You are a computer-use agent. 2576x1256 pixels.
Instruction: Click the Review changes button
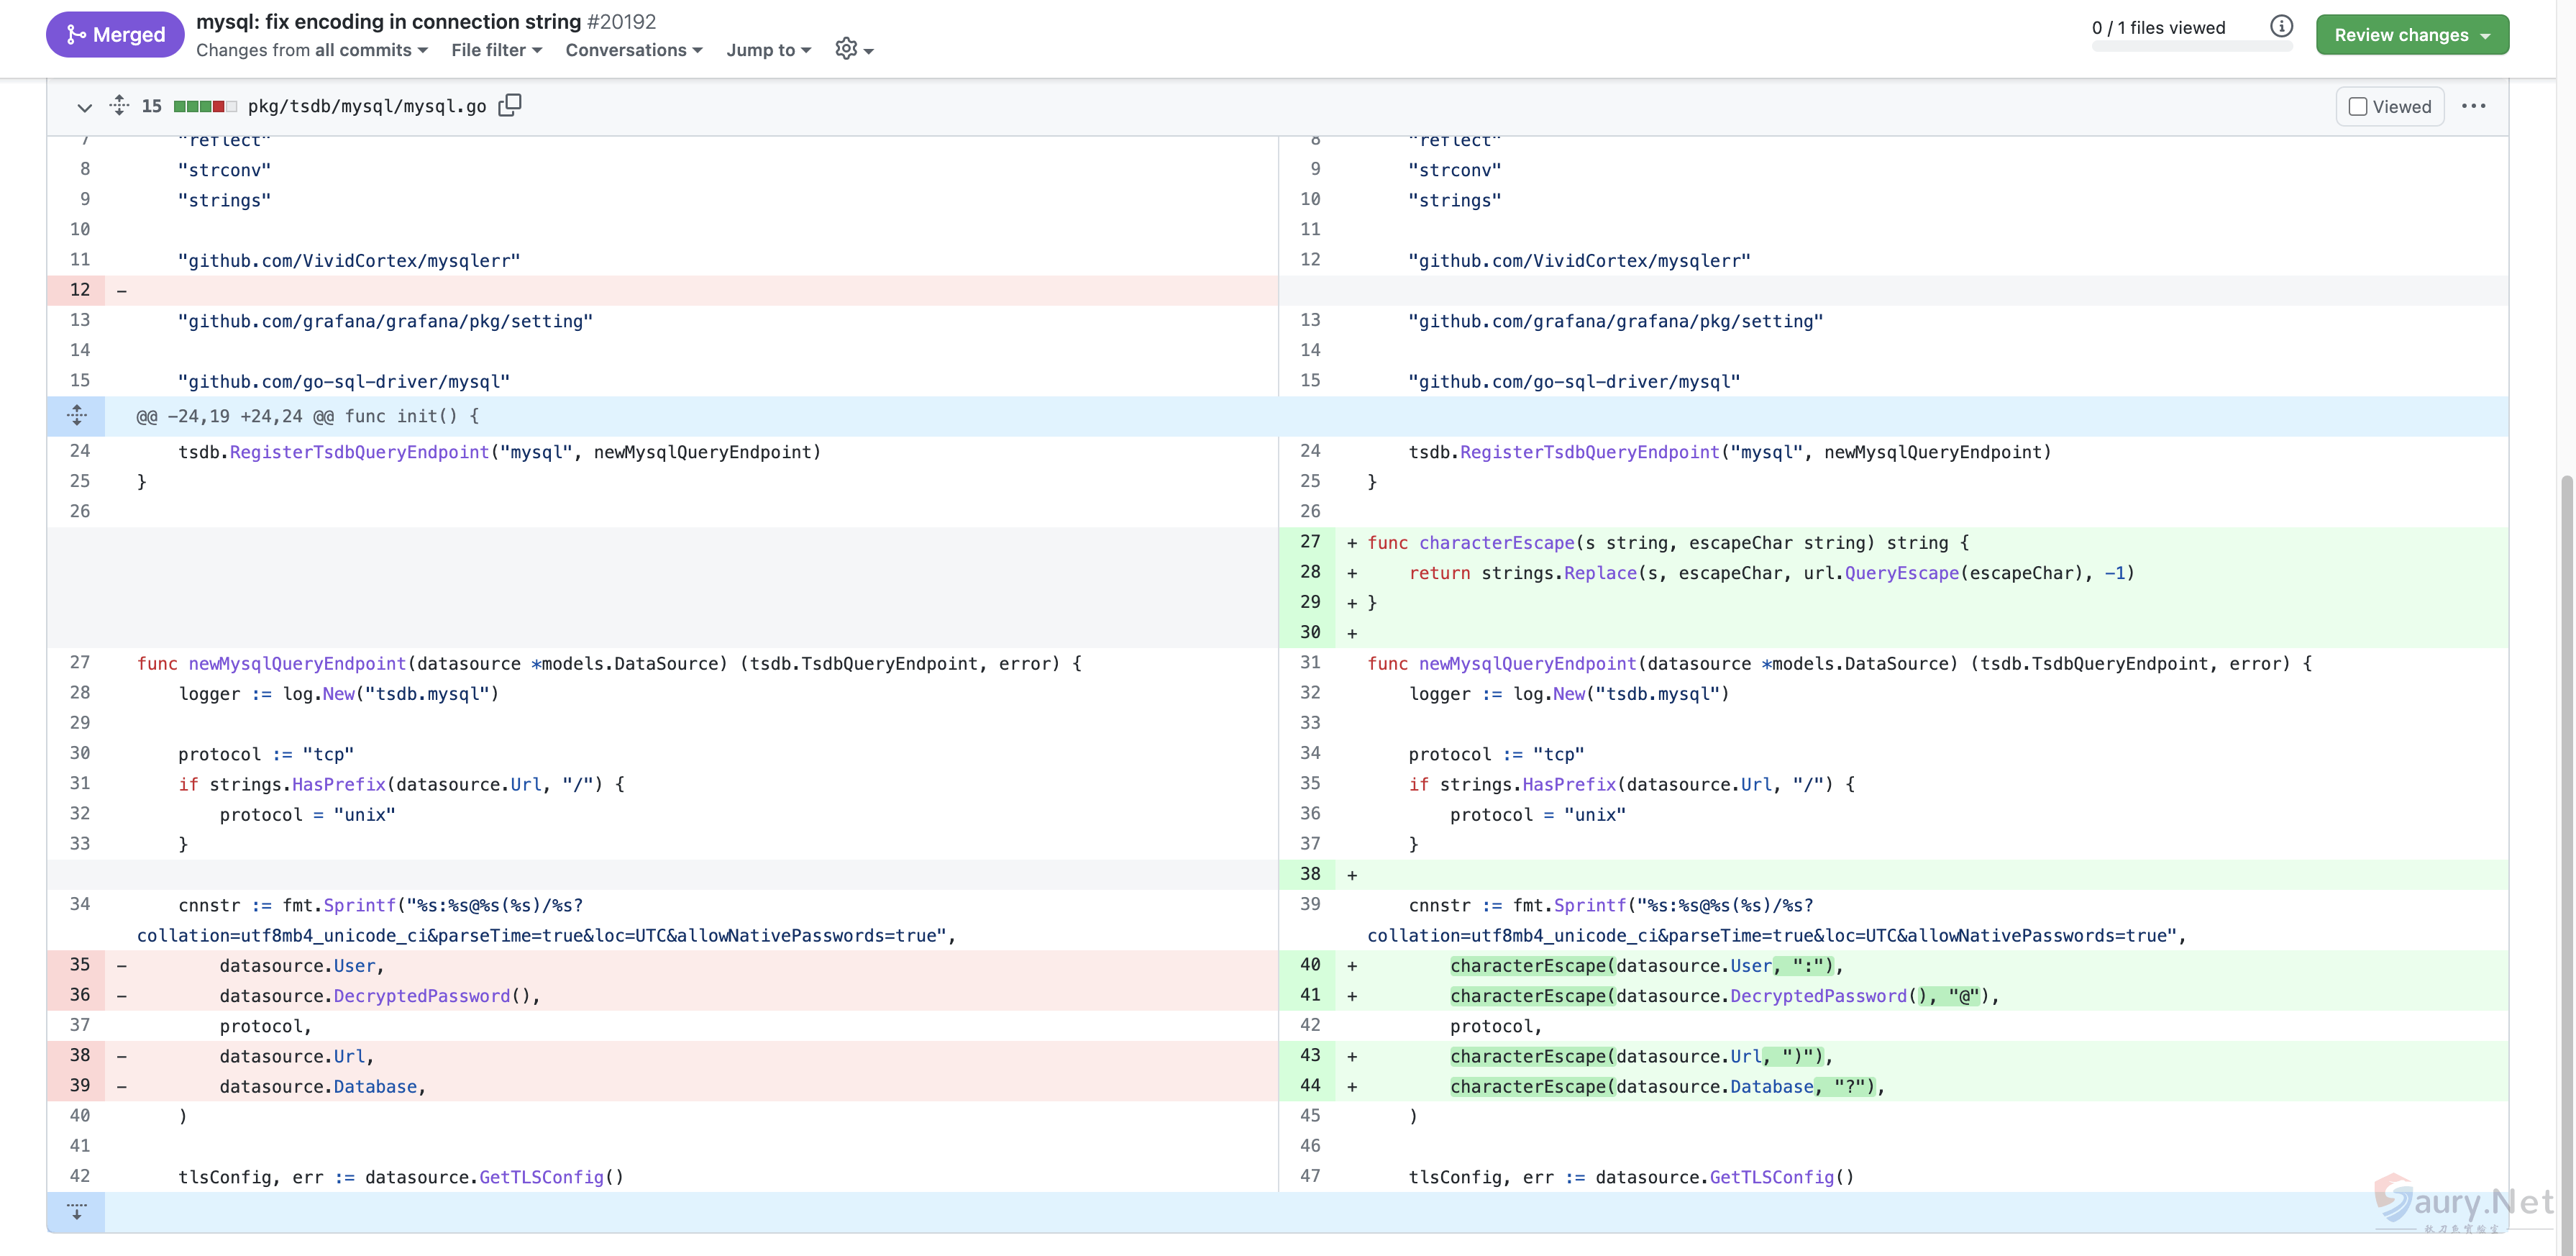[2411, 35]
